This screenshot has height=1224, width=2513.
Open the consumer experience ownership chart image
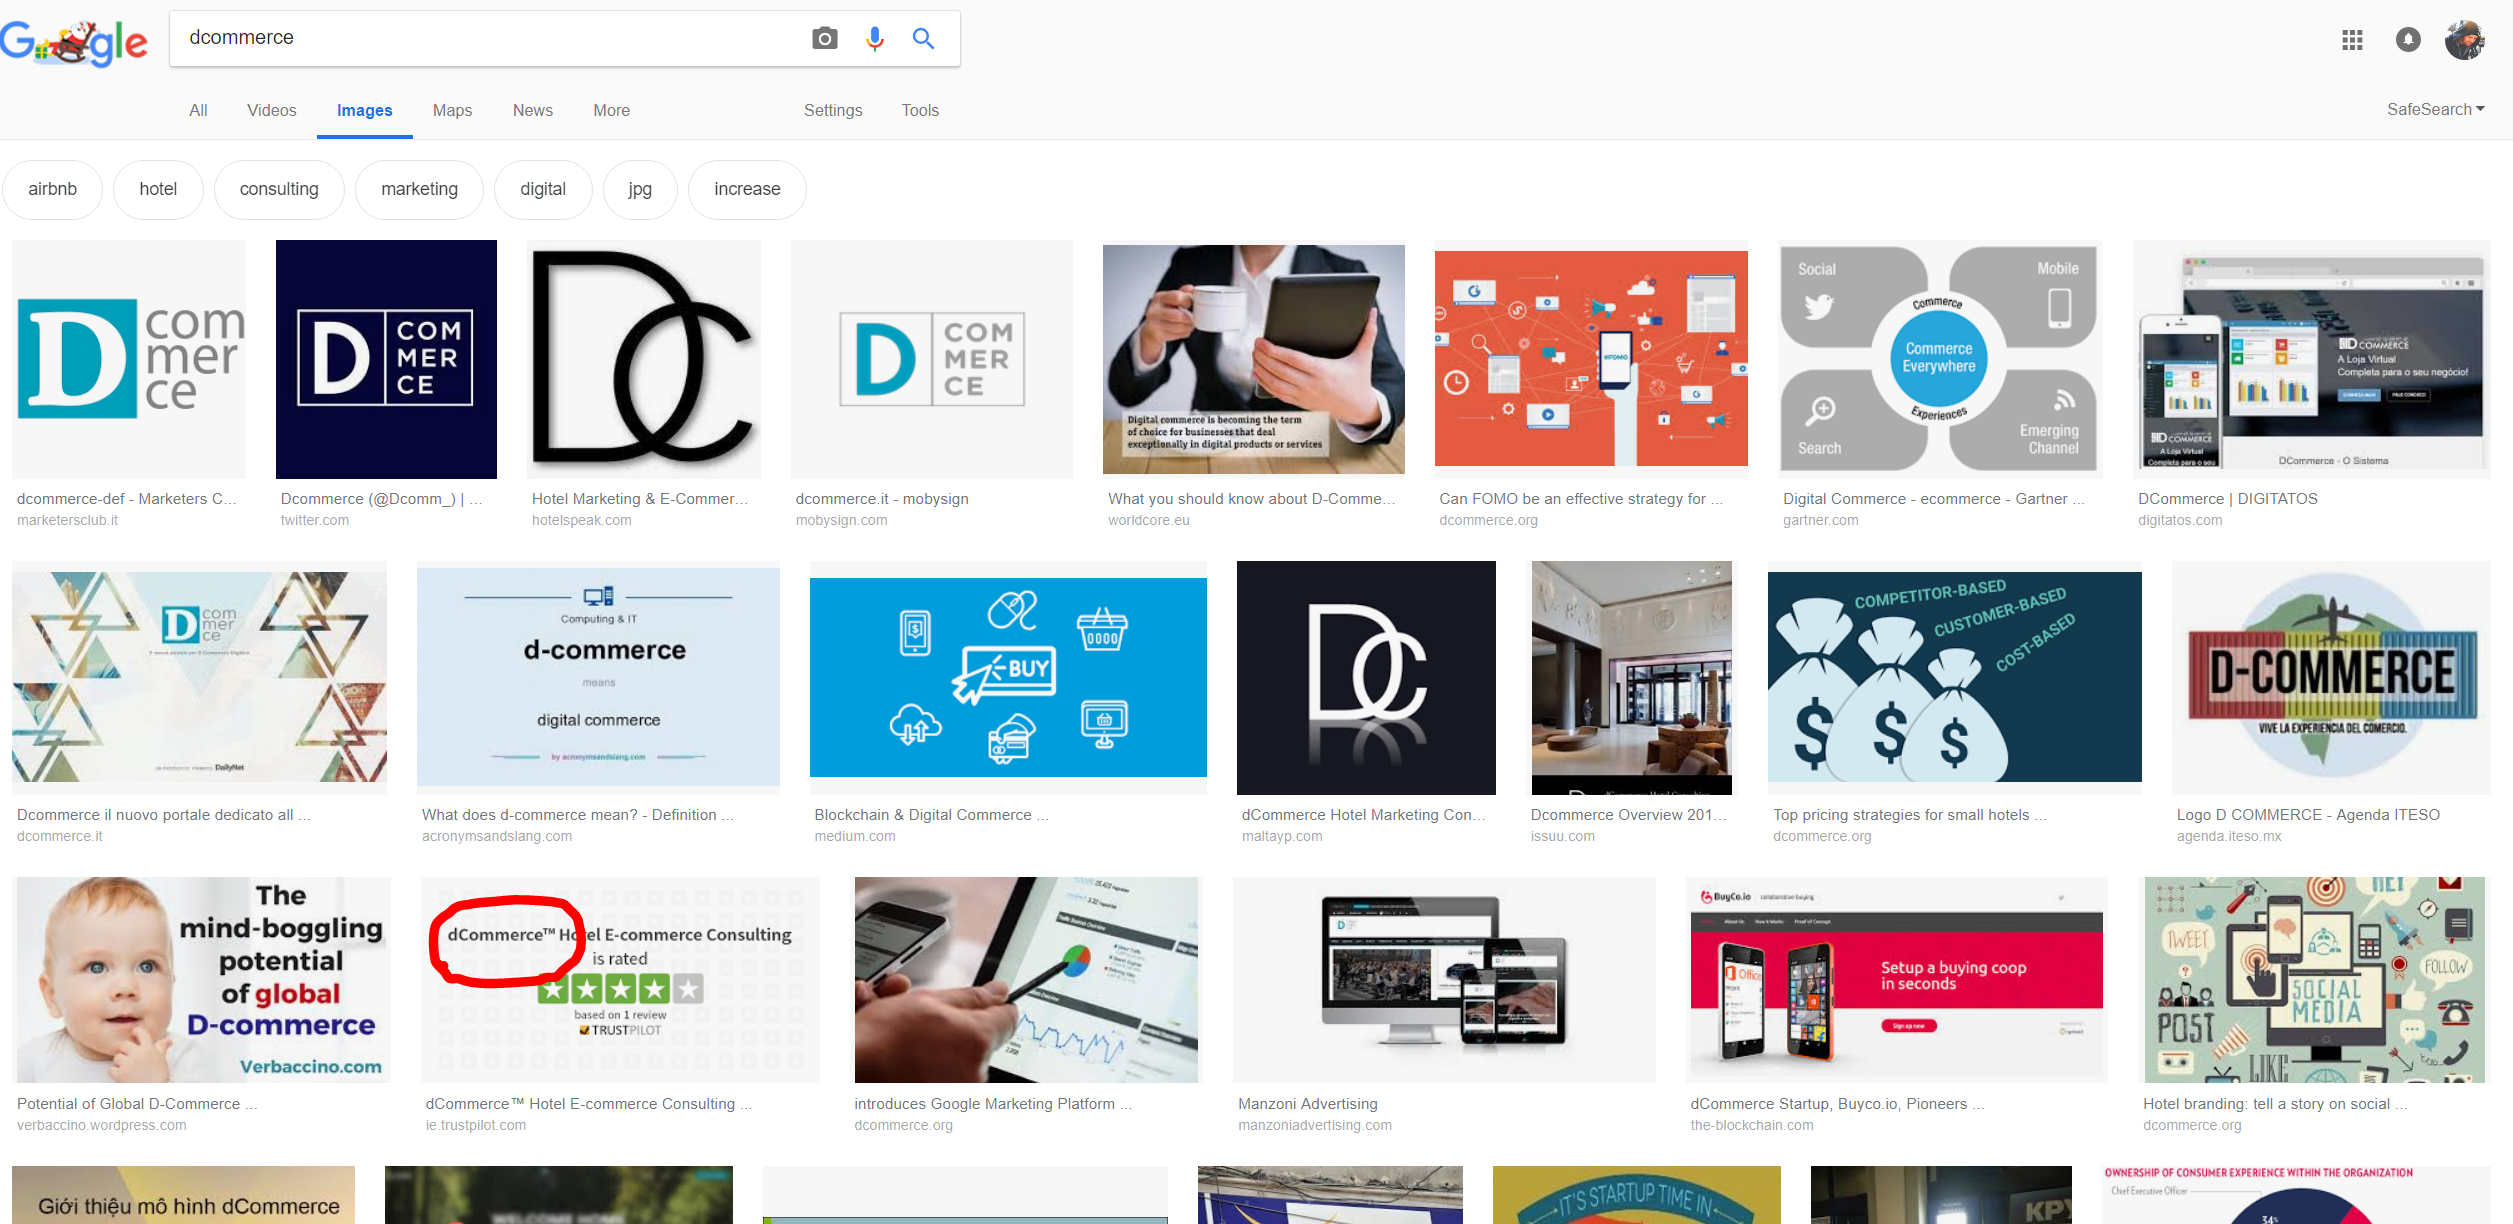2297,1195
